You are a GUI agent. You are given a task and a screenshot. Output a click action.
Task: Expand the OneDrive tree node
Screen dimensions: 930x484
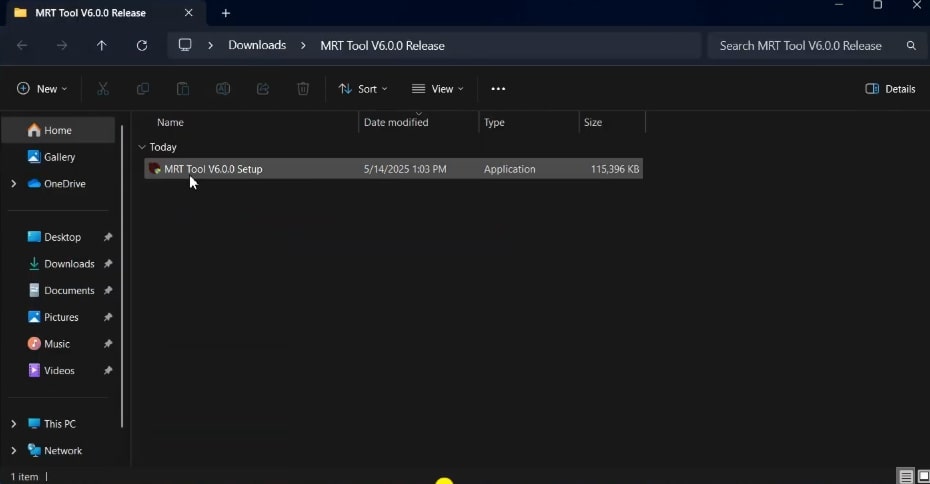(14, 184)
